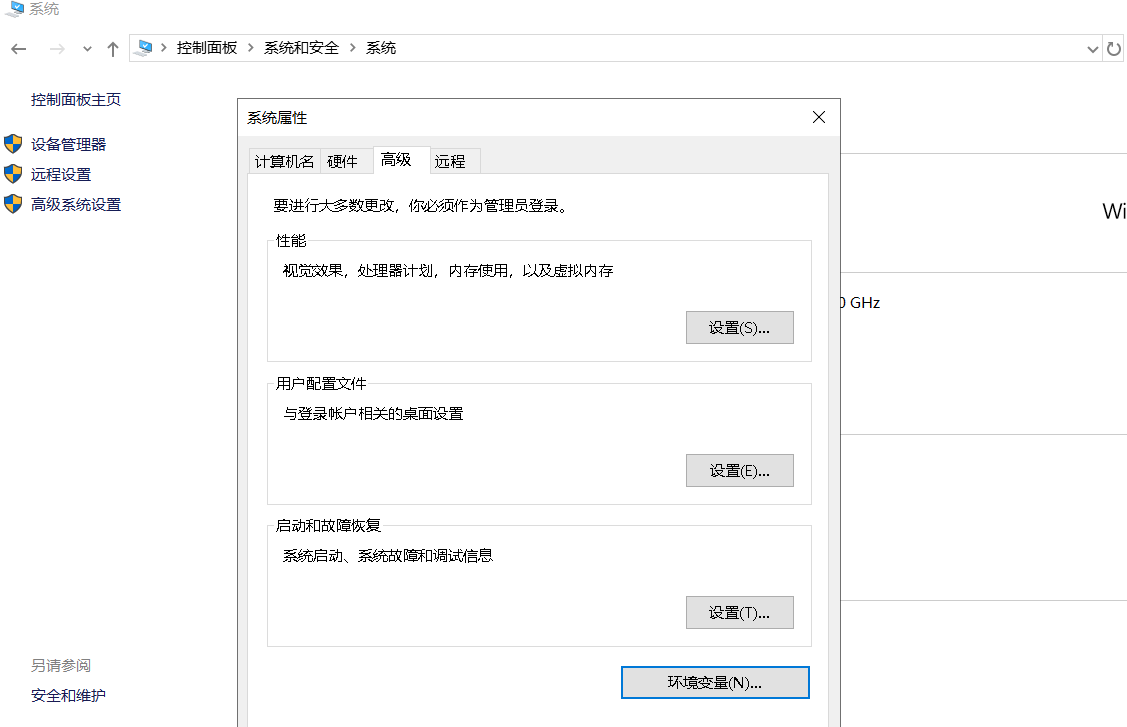Viewport: 1127px width, 727px height.
Task: Open 性能 settings via 设置(S)
Action: [x=739, y=327]
